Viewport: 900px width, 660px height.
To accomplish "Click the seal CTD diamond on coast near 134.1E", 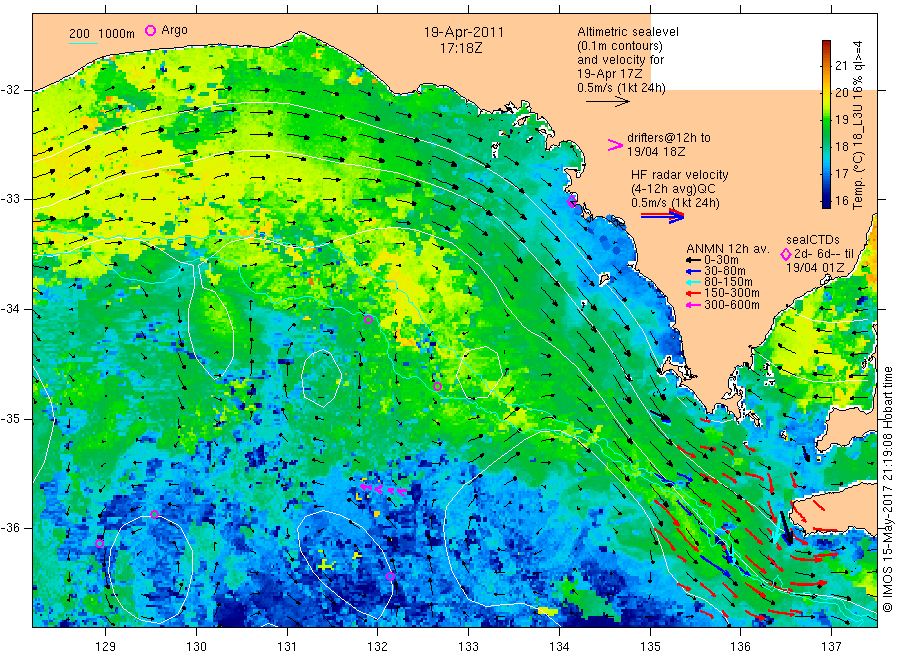I will pos(572,201).
